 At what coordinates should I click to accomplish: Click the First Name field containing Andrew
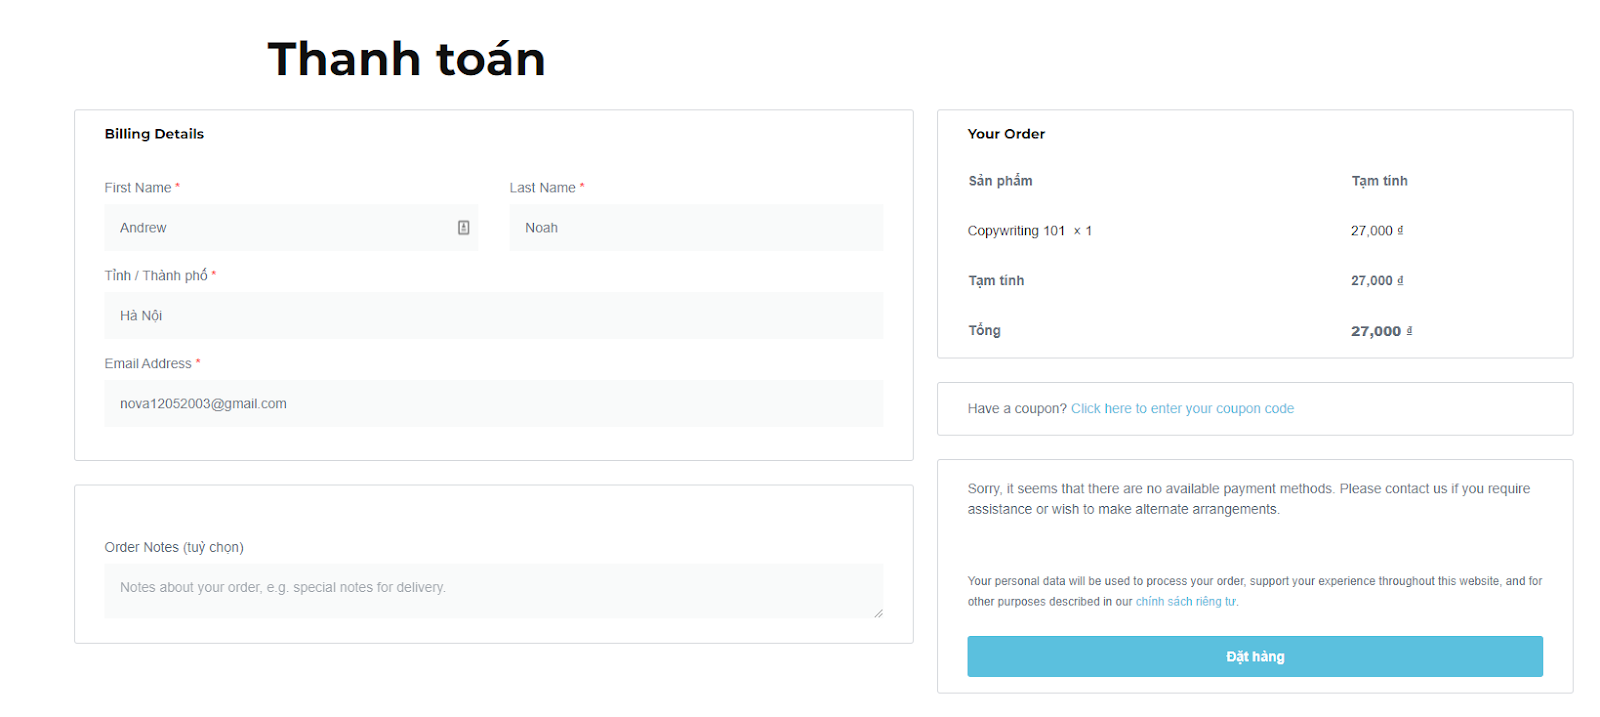[x=291, y=228]
